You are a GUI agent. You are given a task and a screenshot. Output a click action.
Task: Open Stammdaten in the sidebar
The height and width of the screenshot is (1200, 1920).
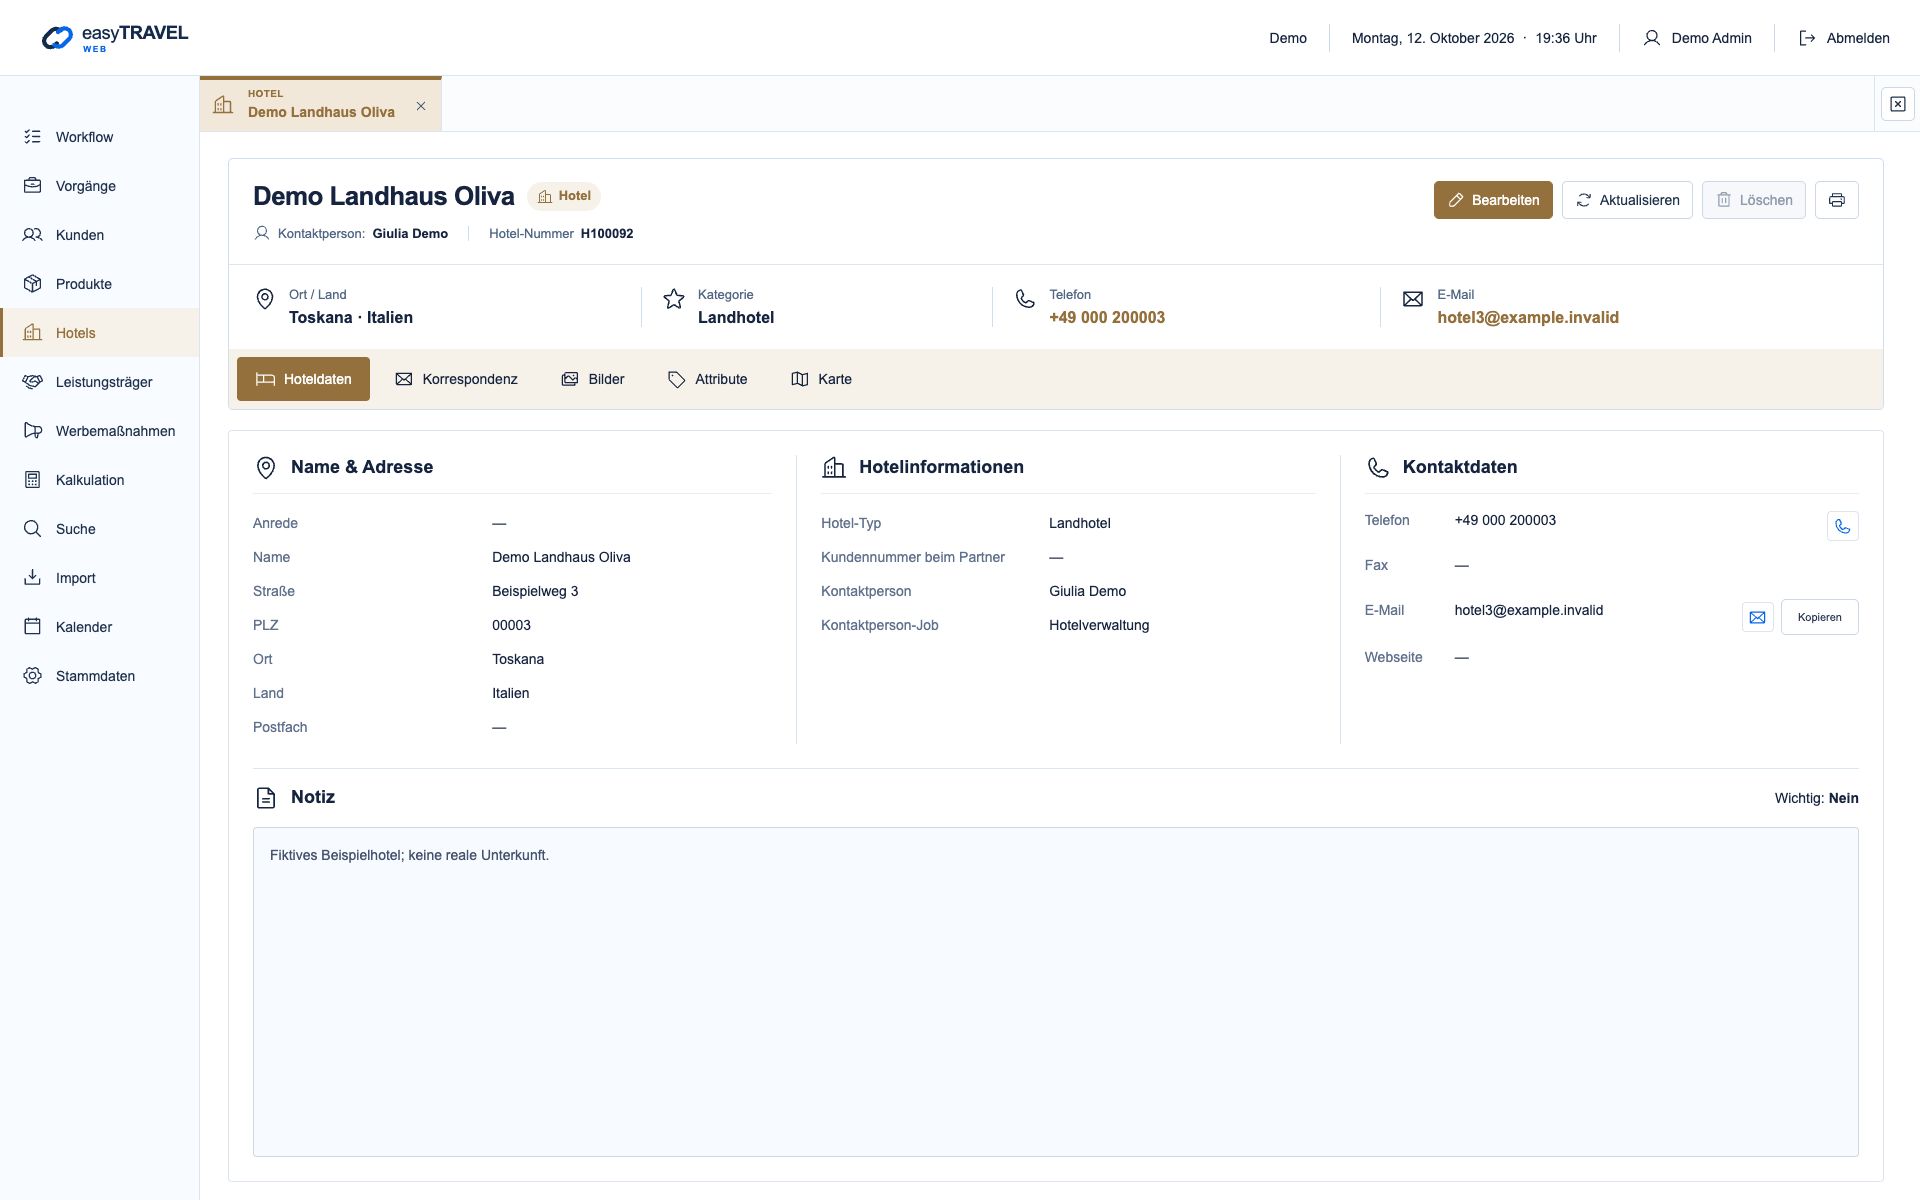[100, 676]
